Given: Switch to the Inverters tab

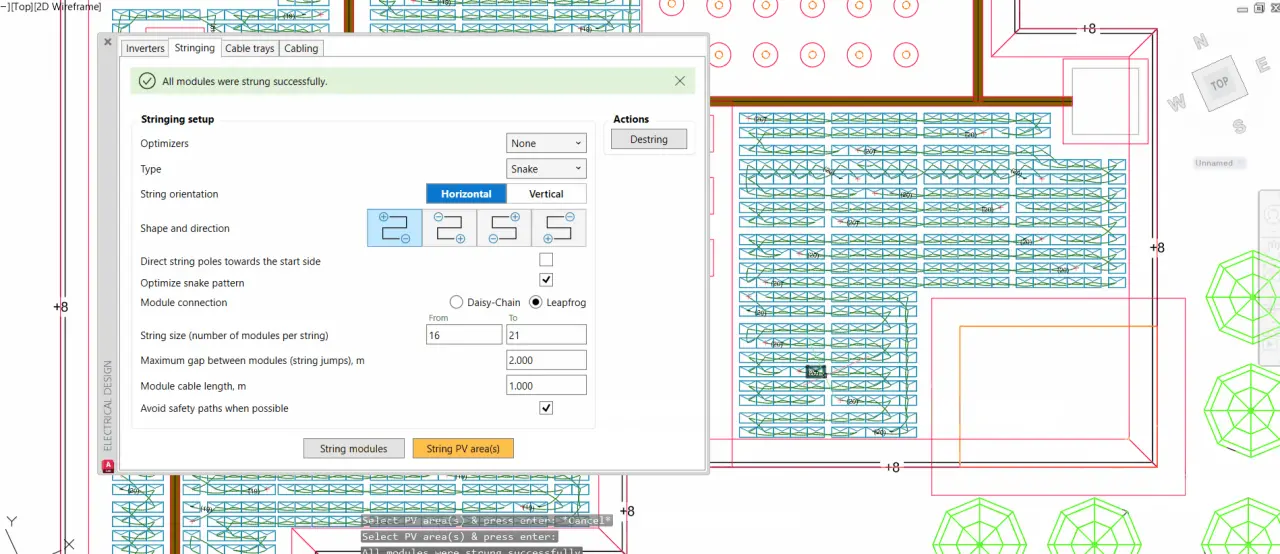Looking at the screenshot, I should (x=145, y=48).
